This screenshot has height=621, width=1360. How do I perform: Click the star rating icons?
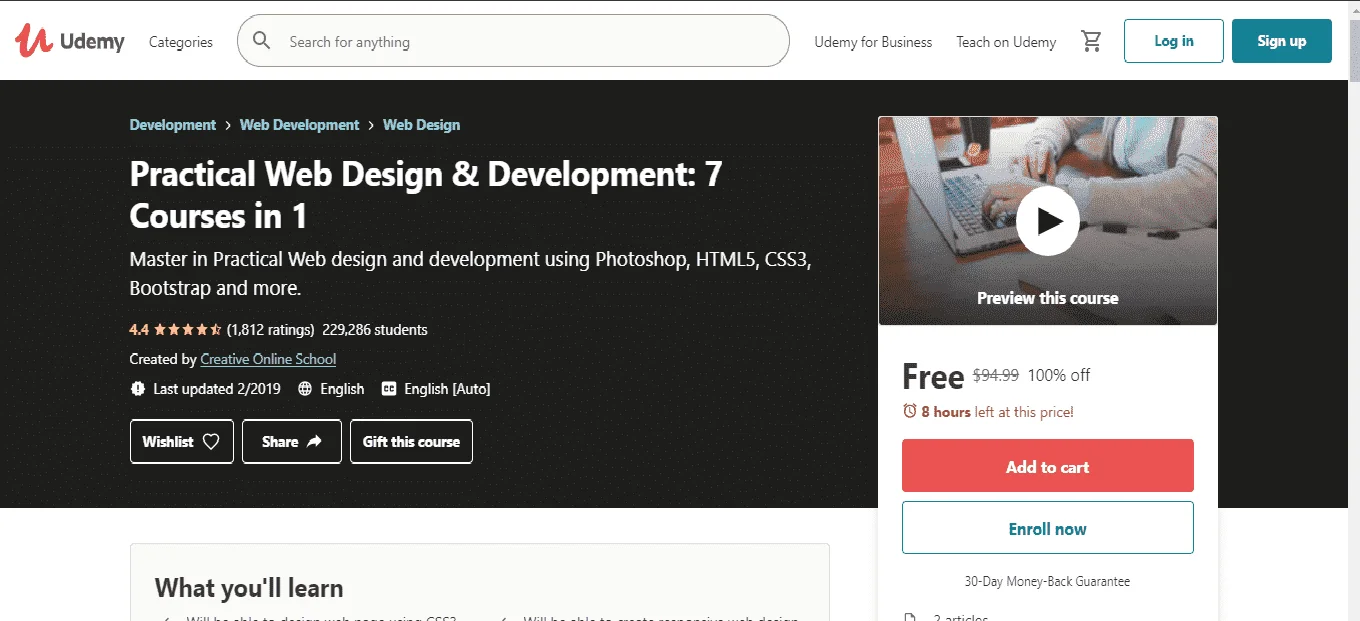187,329
